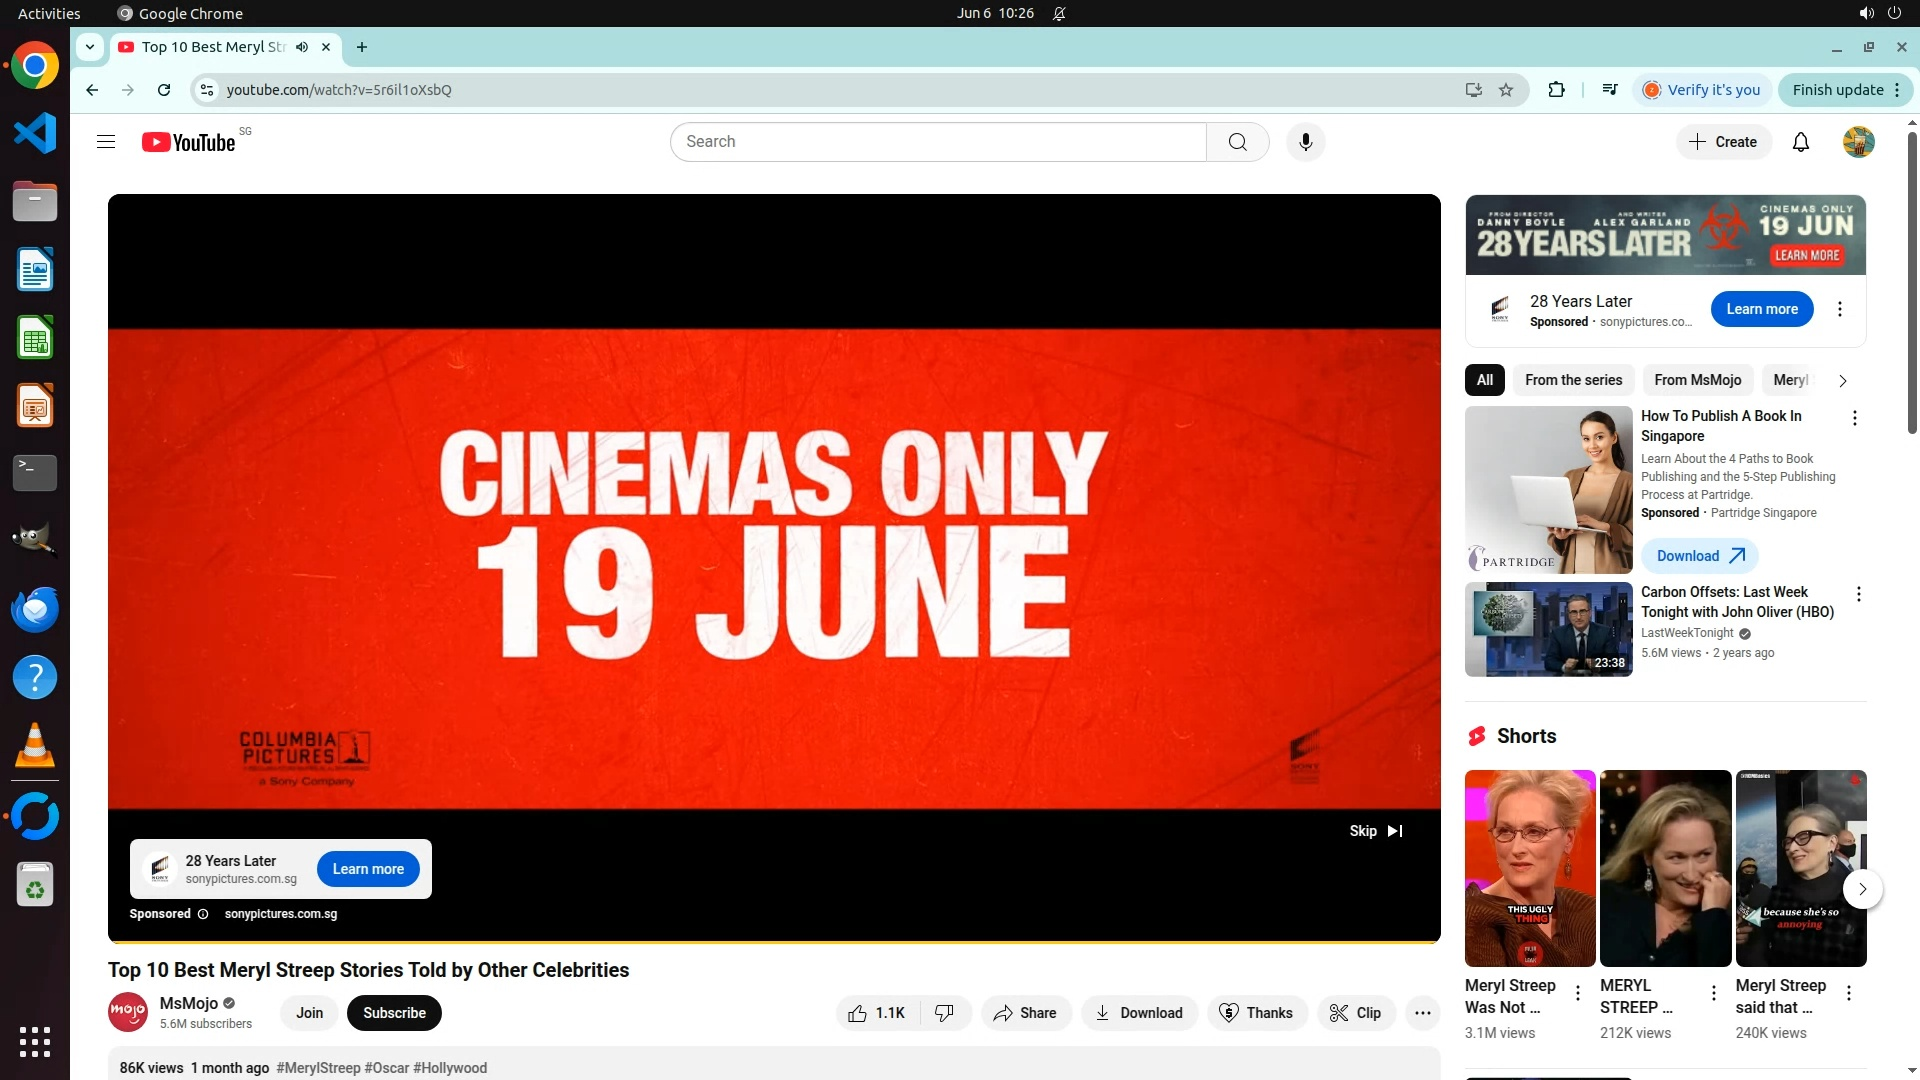The height and width of the screenshot is (1080, 1920).
Task: Bookmark this page with star icon
Action: [1506, 90]
